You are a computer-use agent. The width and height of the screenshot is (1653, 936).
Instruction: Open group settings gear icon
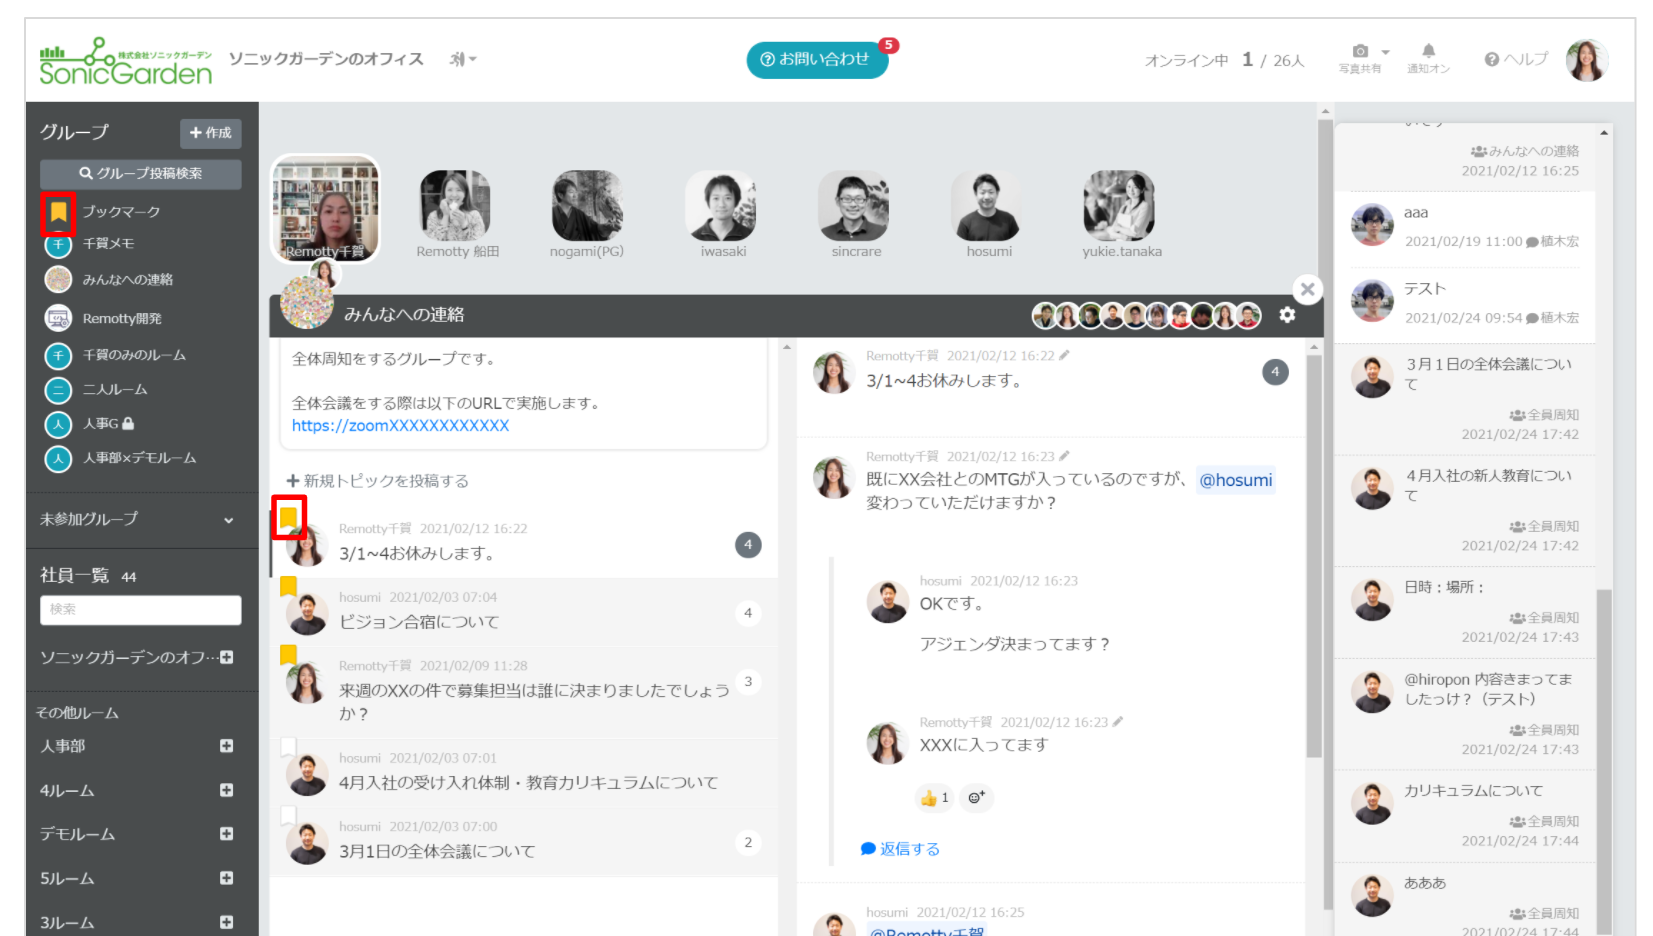pyautogui.click(x=1287, y=315)
